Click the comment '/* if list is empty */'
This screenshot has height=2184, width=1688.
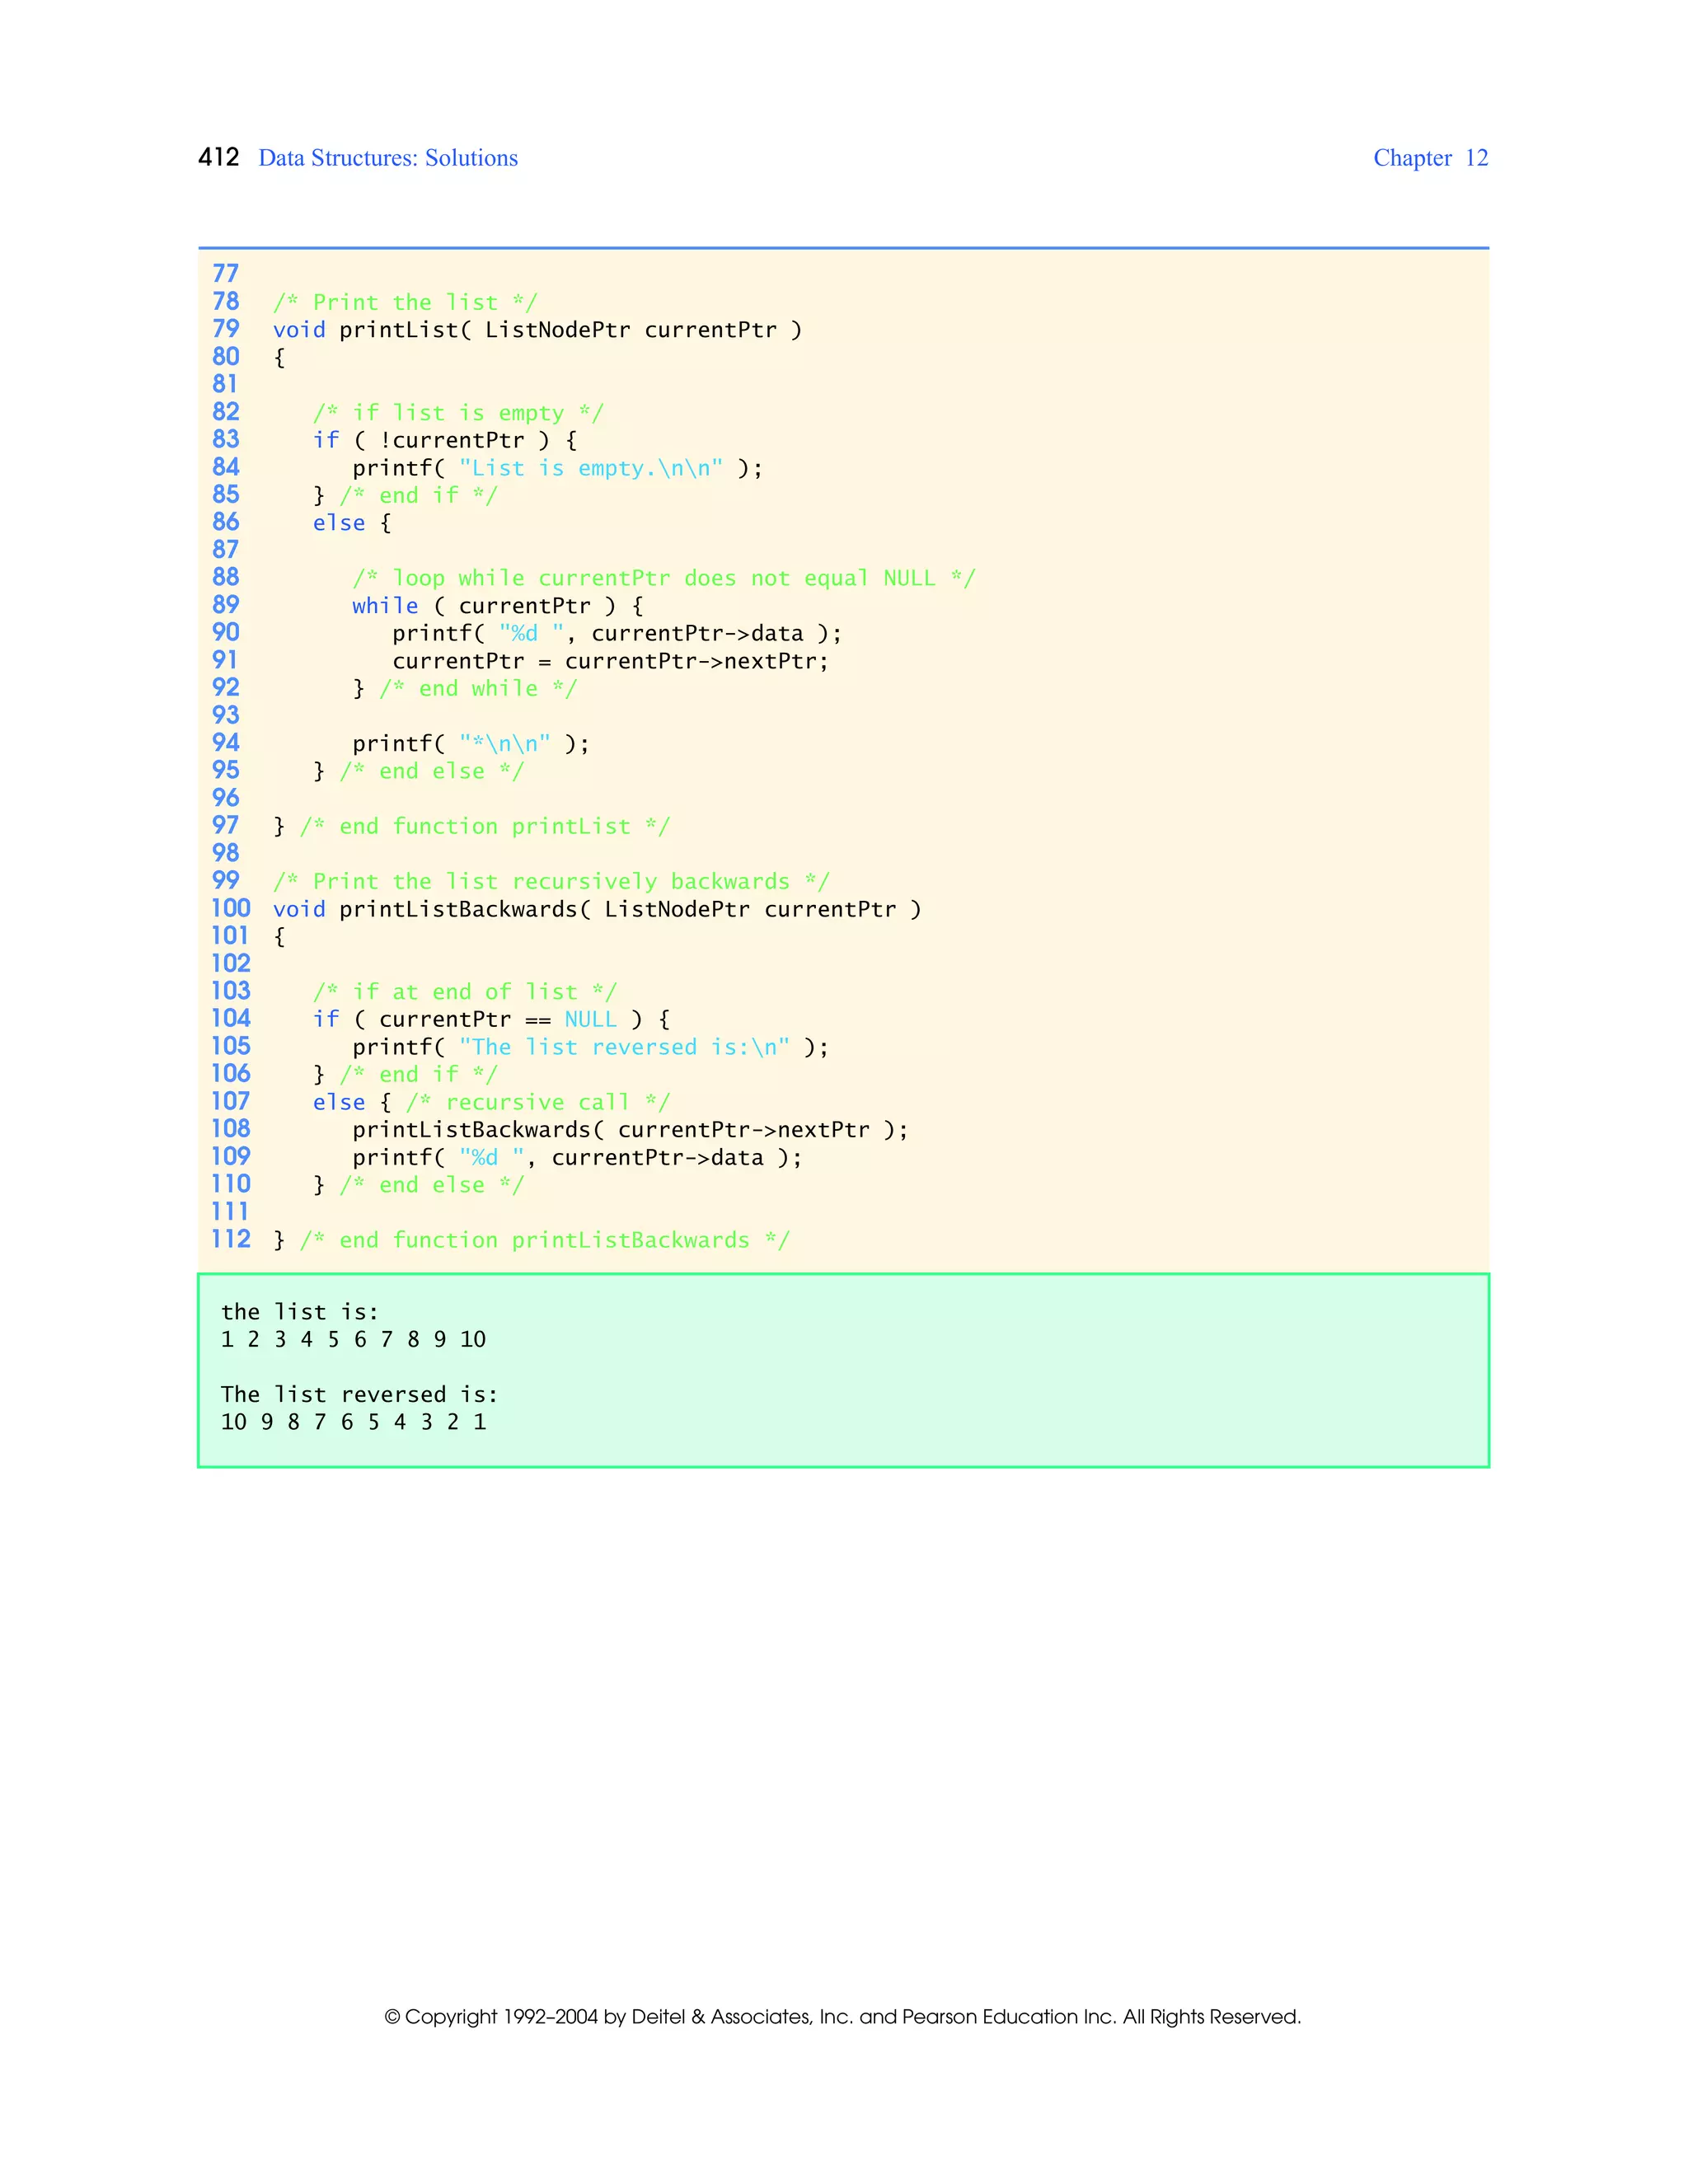(x=458, y=413)
